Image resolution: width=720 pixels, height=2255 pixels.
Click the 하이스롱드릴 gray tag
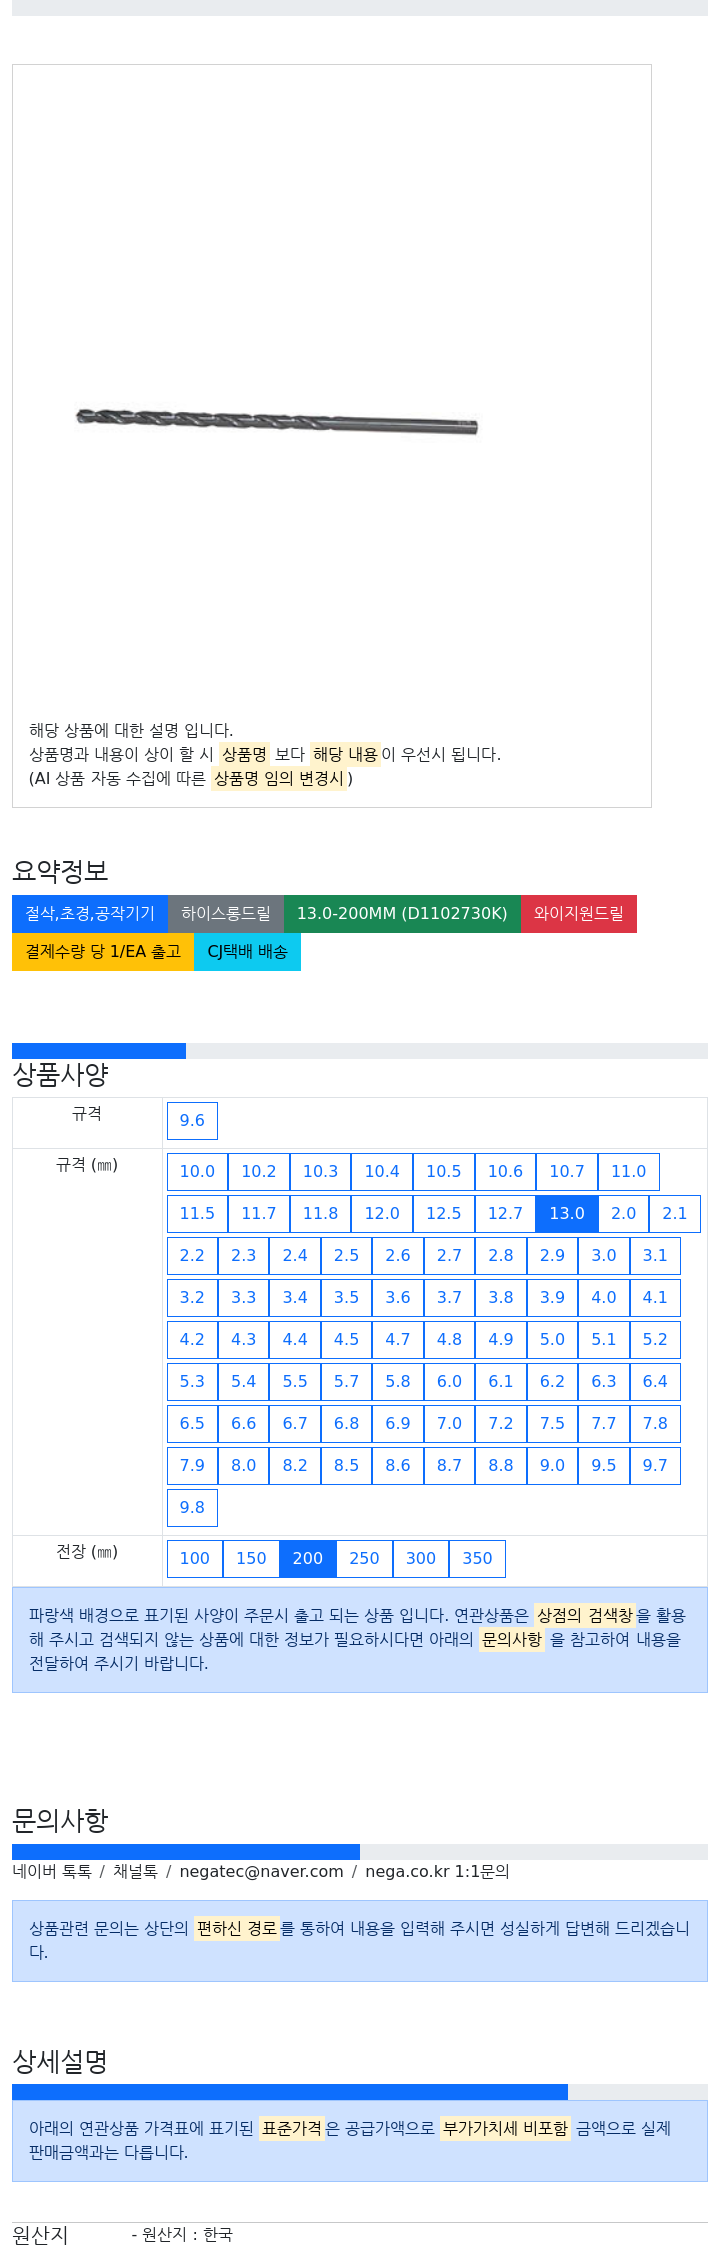tap(226, 914)
